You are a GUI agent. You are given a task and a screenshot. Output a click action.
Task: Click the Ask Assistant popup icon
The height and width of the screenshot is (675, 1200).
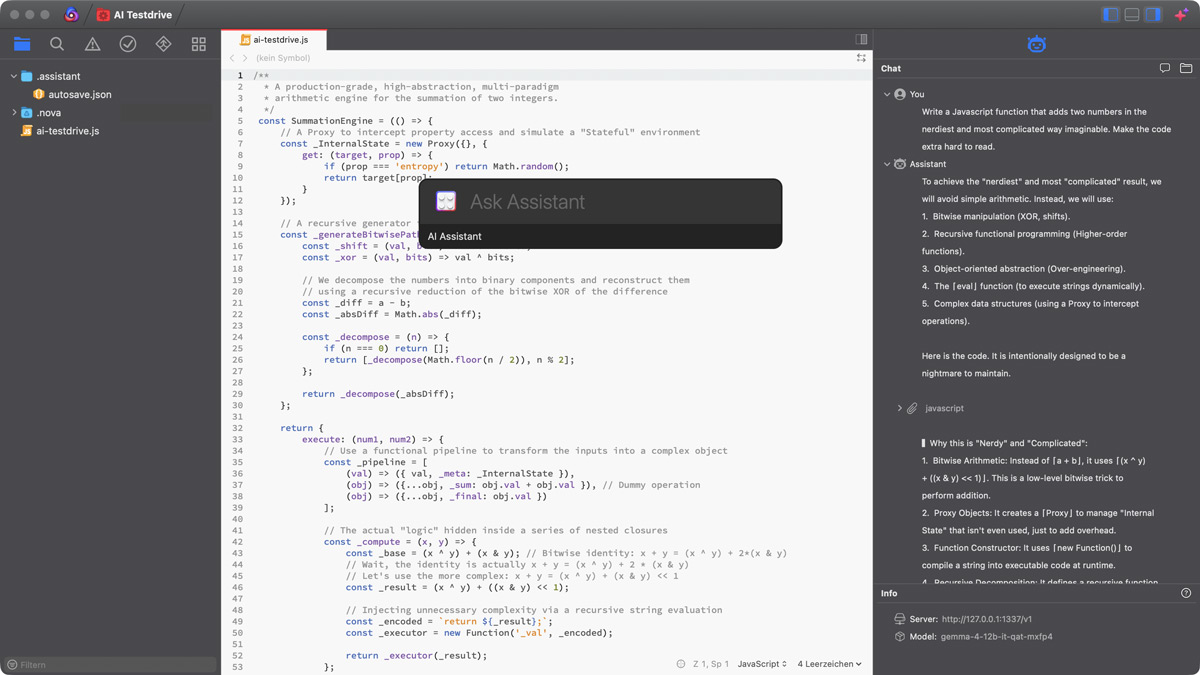446,201
